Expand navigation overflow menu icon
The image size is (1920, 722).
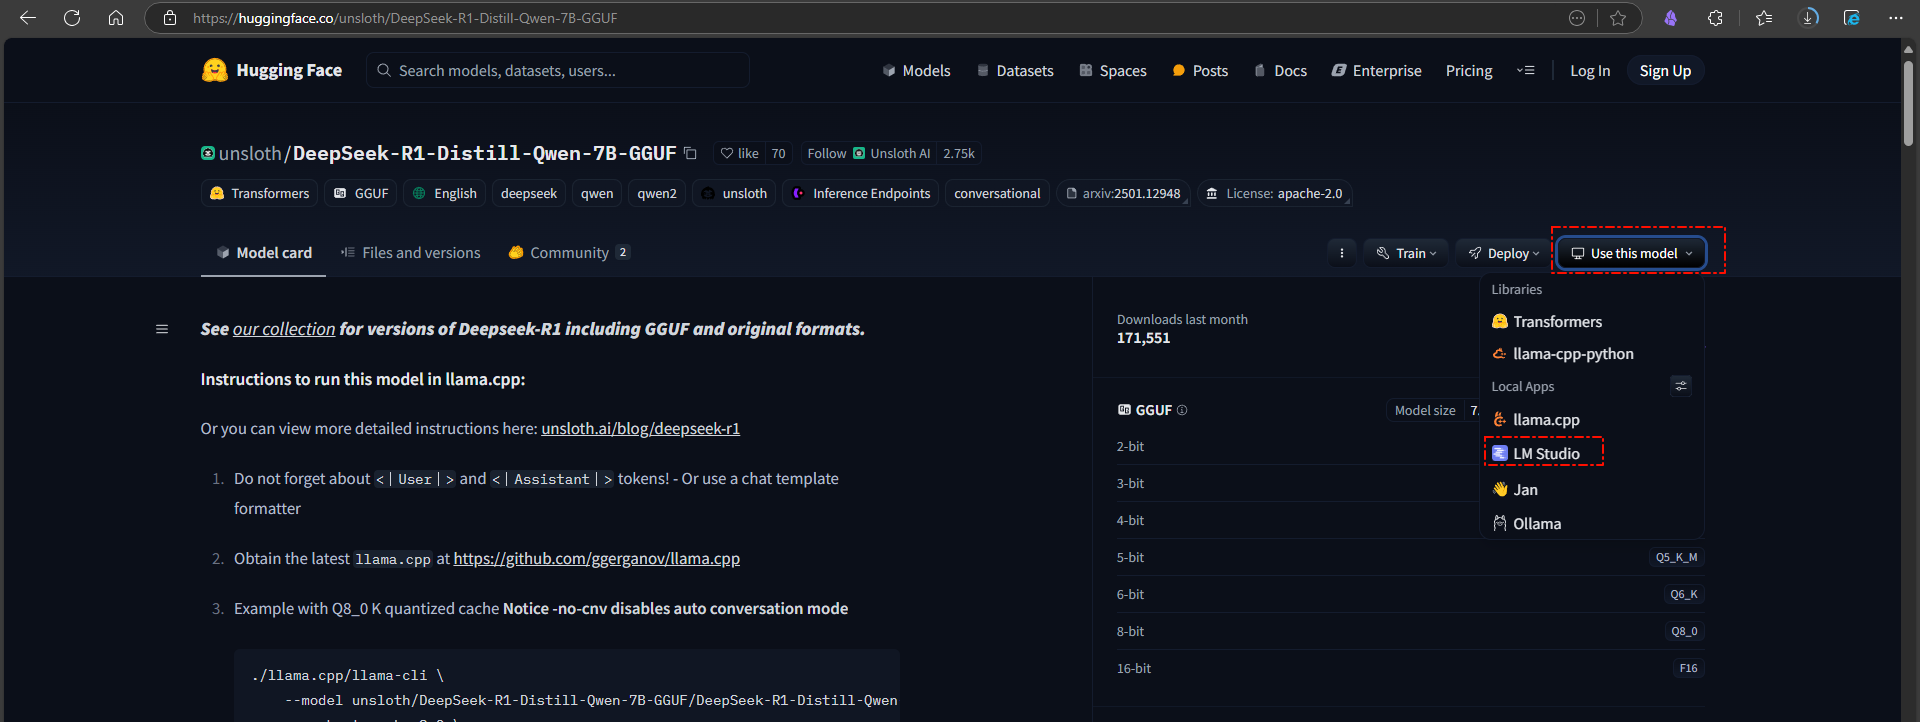(x=1525, y=70)
